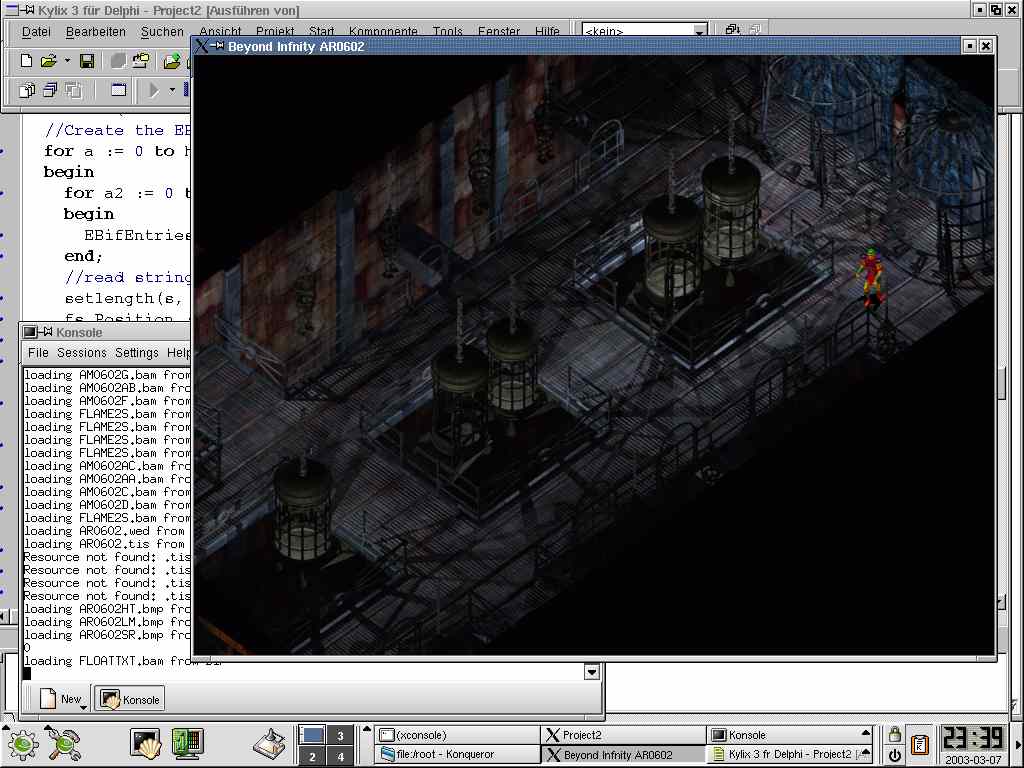Click the logout power icon

pyautogui.click(x=894, y=756)
